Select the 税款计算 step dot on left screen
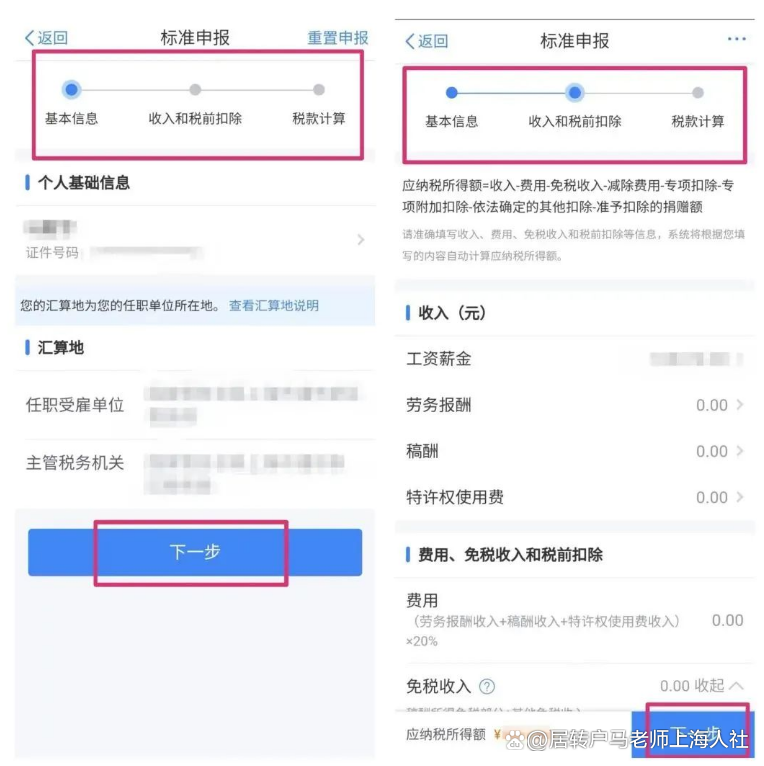Screen dimensions: 764x766 [x=319, y=89]
